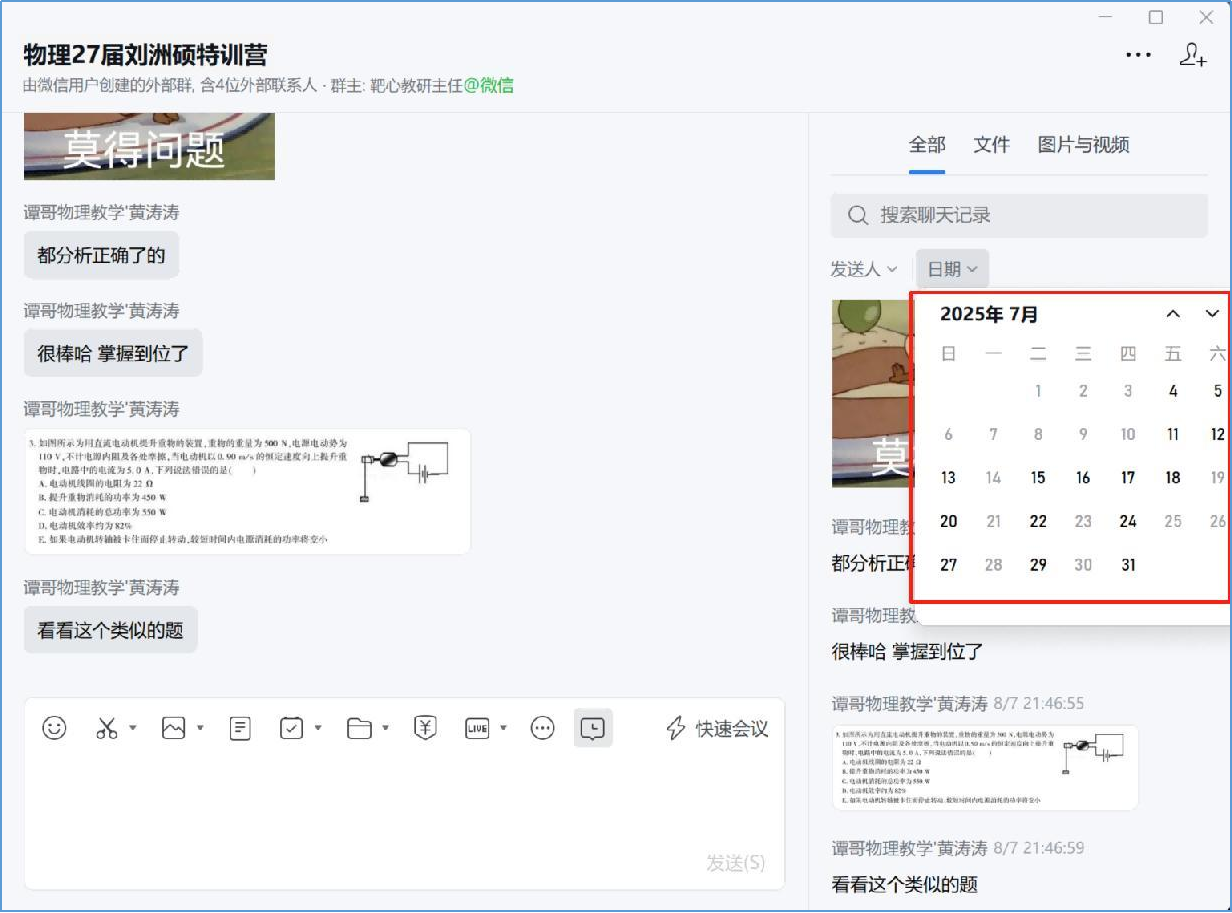Screen dimensions: 1232x913
Task: Click the add group member icon
Action: 1193,55
